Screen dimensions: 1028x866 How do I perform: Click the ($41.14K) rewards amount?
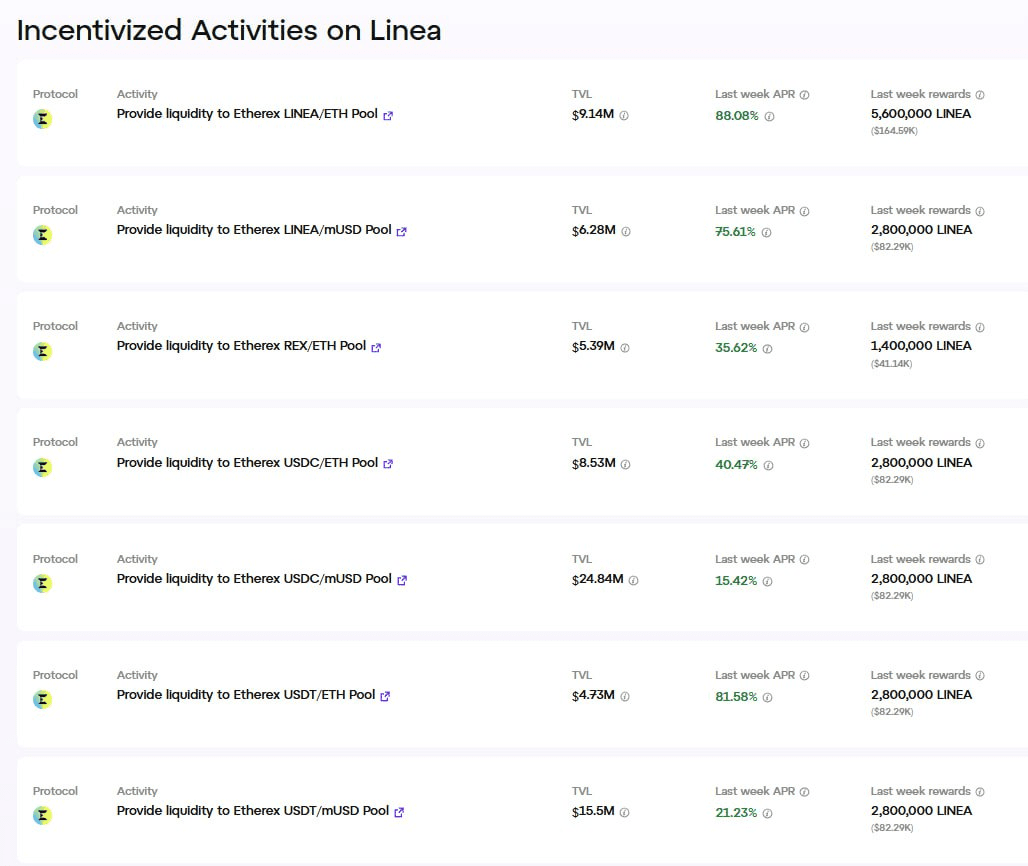coord(892,364)
